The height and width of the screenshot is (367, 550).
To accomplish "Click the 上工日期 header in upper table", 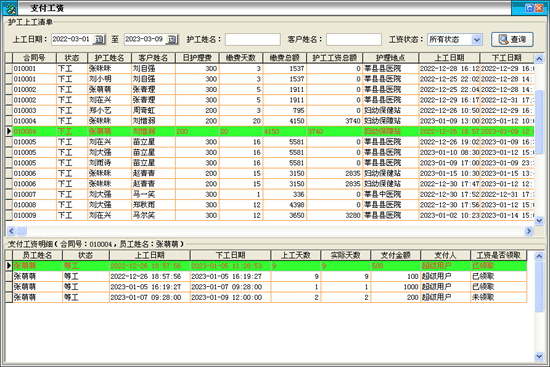I will coord(449,58).
